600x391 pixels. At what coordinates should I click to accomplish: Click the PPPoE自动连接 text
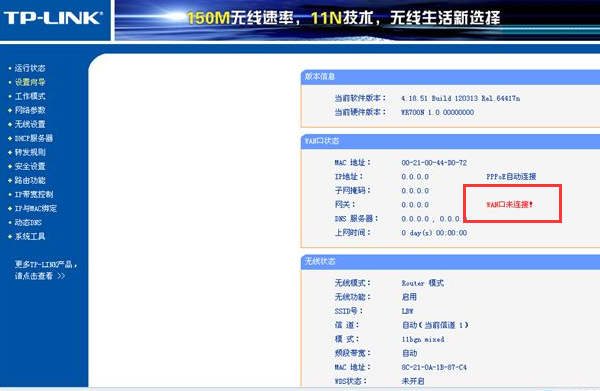point(511,176)
